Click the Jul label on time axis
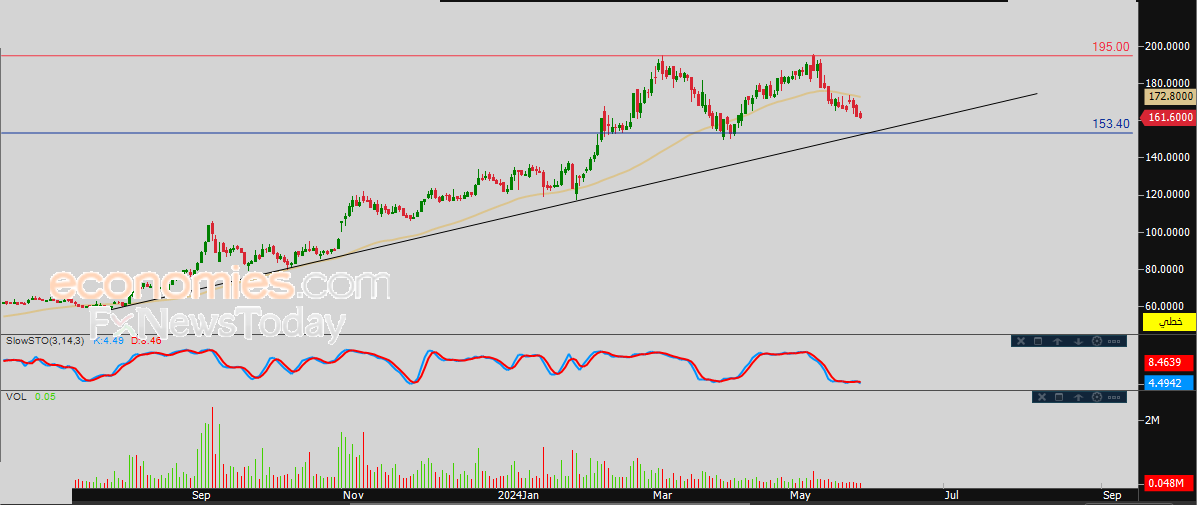Viewport: 1197px width, 505px height. pyautogui.click(x=951, y=496)
